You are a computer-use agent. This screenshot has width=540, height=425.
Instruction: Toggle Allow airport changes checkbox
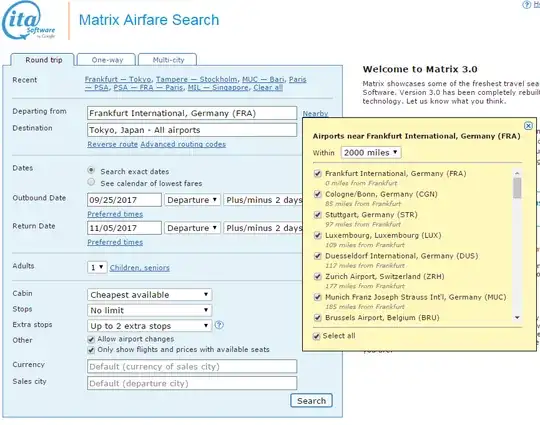91,340
